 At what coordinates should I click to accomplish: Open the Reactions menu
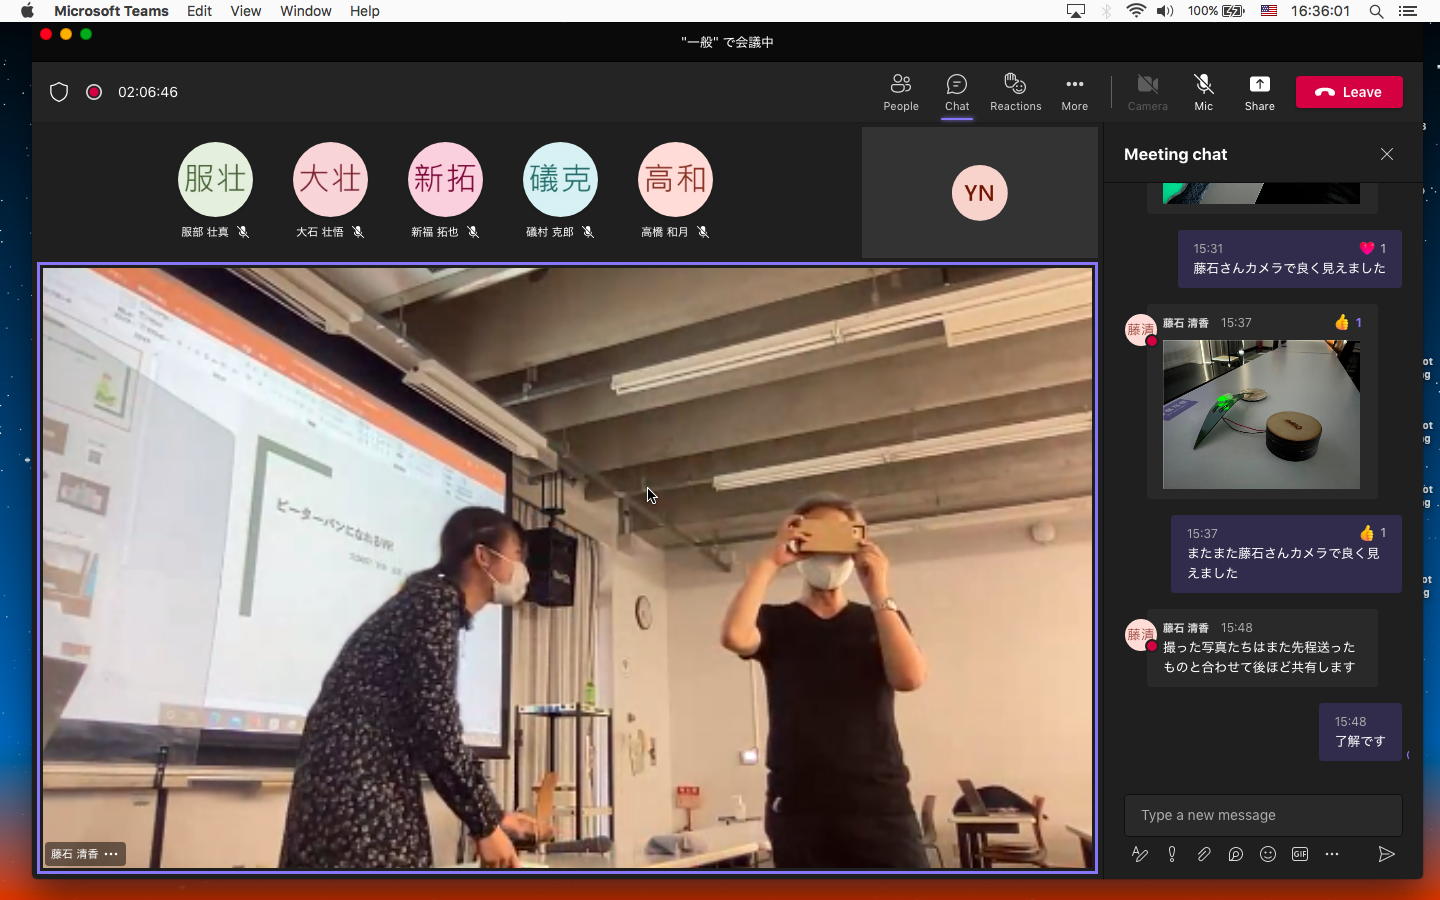click(1015, 92)
